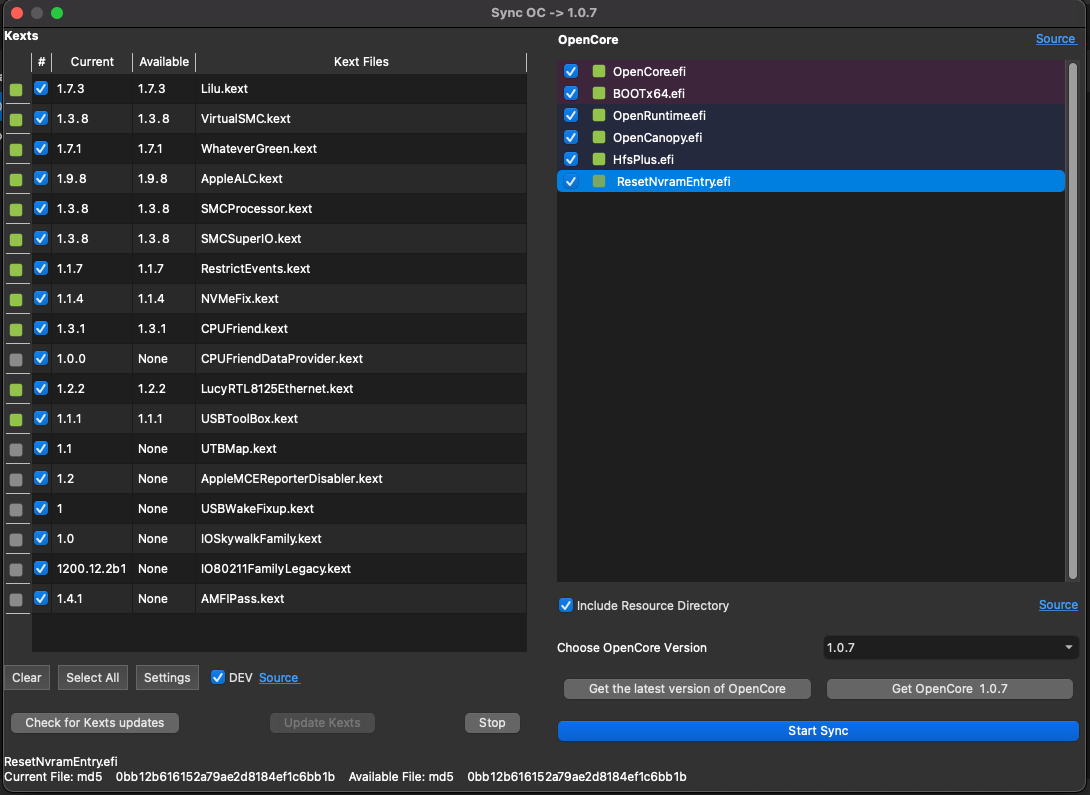Click Get OpenCore 1.0.7 button

950,689
